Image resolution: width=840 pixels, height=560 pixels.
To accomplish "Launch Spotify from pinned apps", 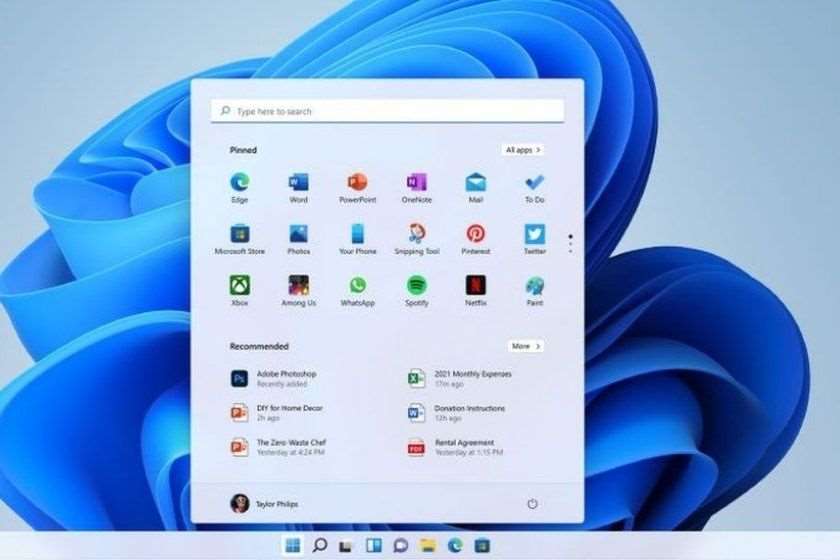I will 416,291.
